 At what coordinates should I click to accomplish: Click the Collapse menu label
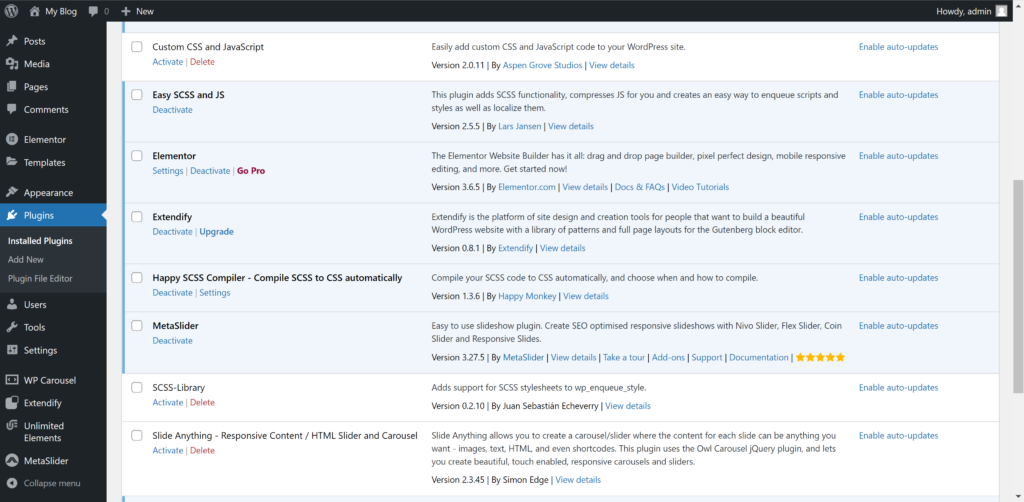(52, 484)
